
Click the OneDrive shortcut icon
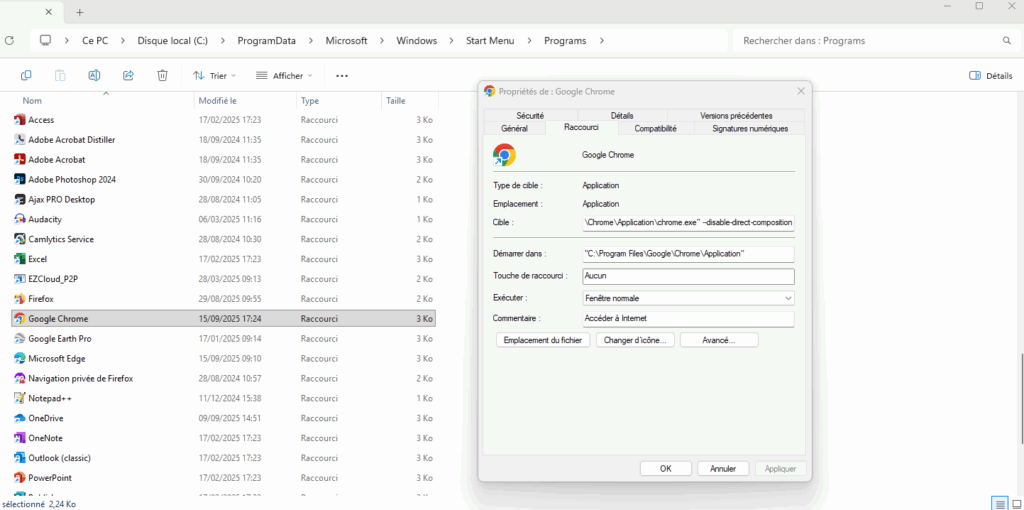click(20, 419)
